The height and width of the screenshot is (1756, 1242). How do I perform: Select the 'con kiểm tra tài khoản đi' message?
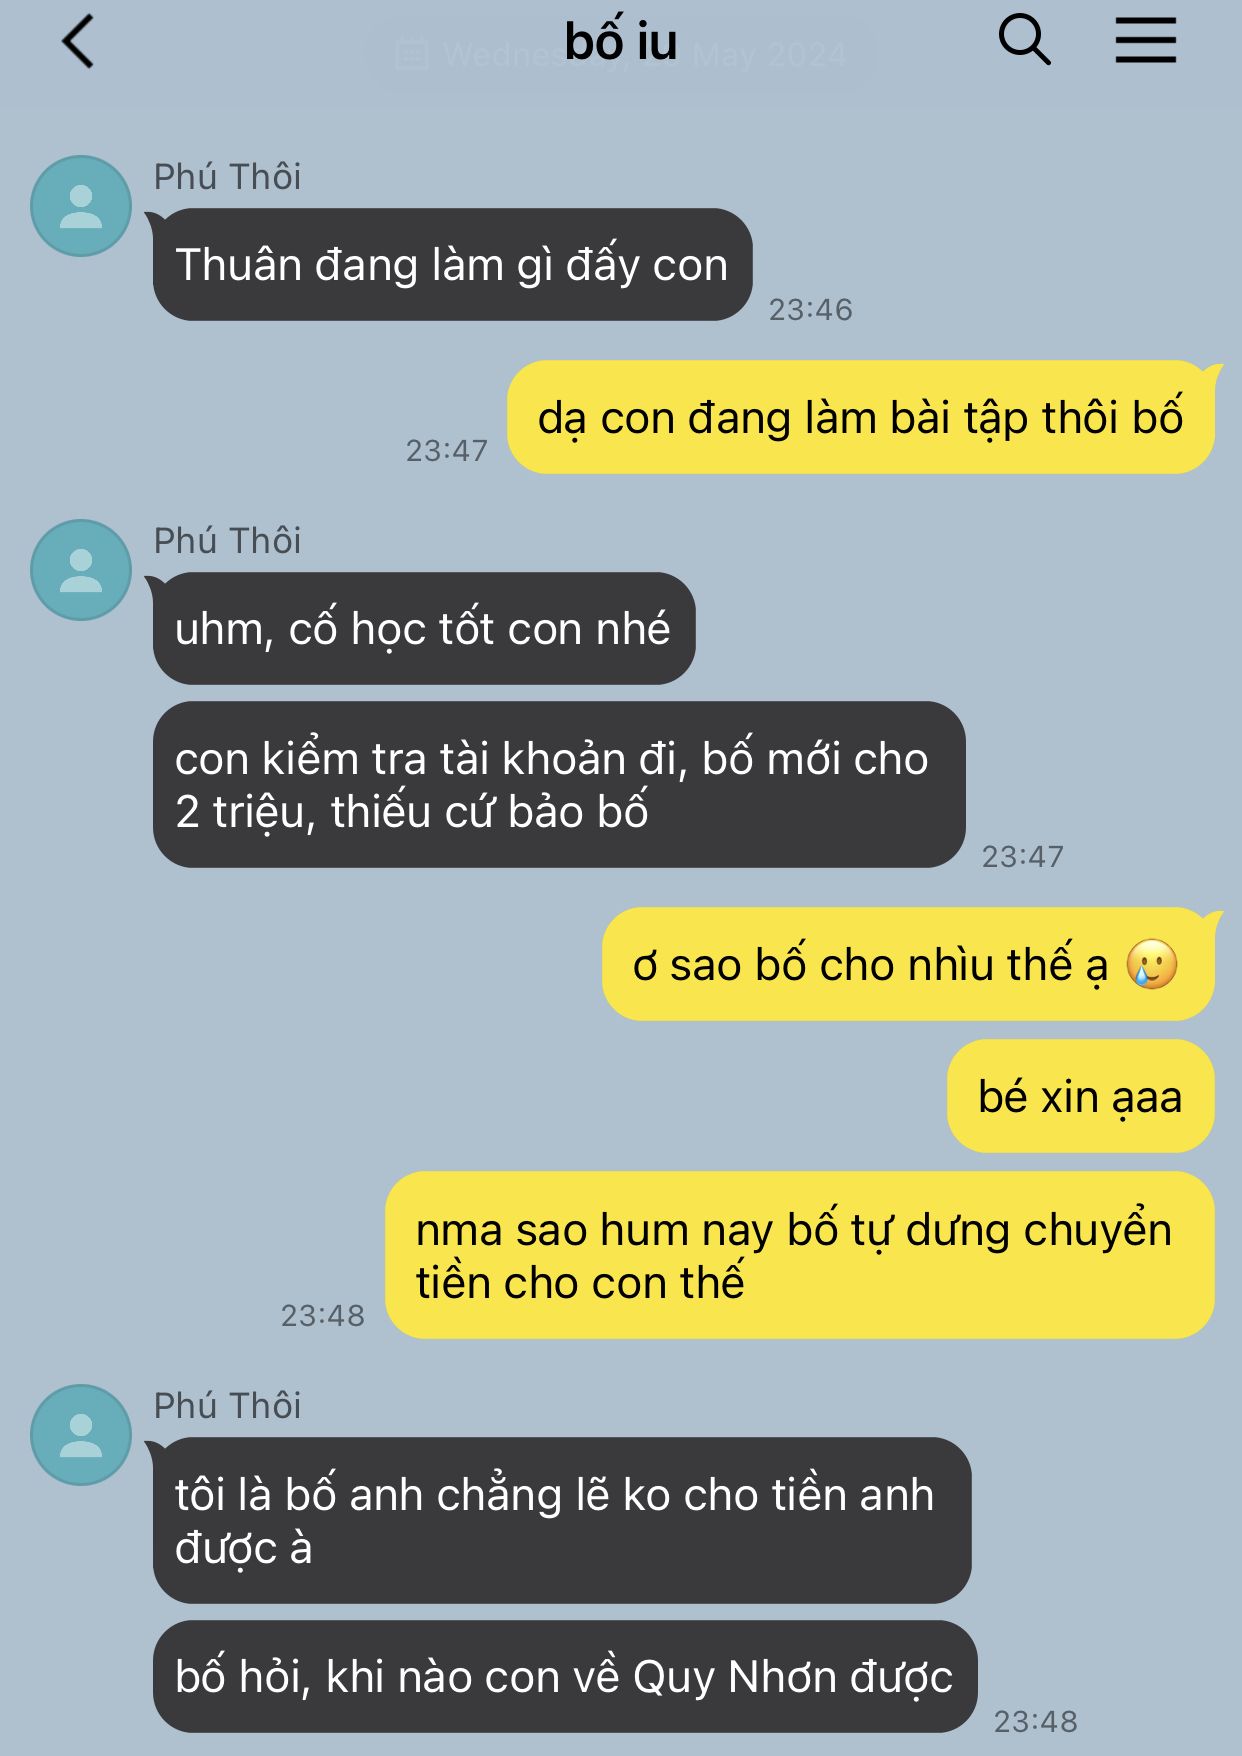[559, 785]
